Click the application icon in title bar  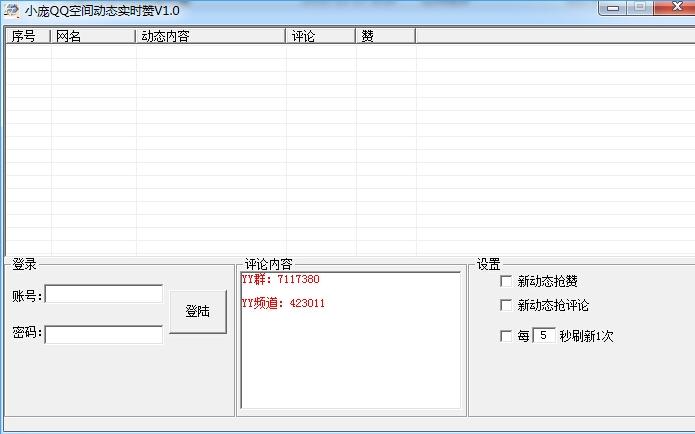tap(12, 11)
